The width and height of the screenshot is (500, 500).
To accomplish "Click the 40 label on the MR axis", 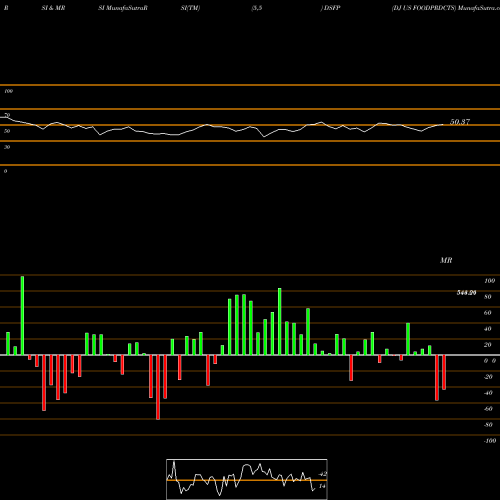I will coord(488,329).
